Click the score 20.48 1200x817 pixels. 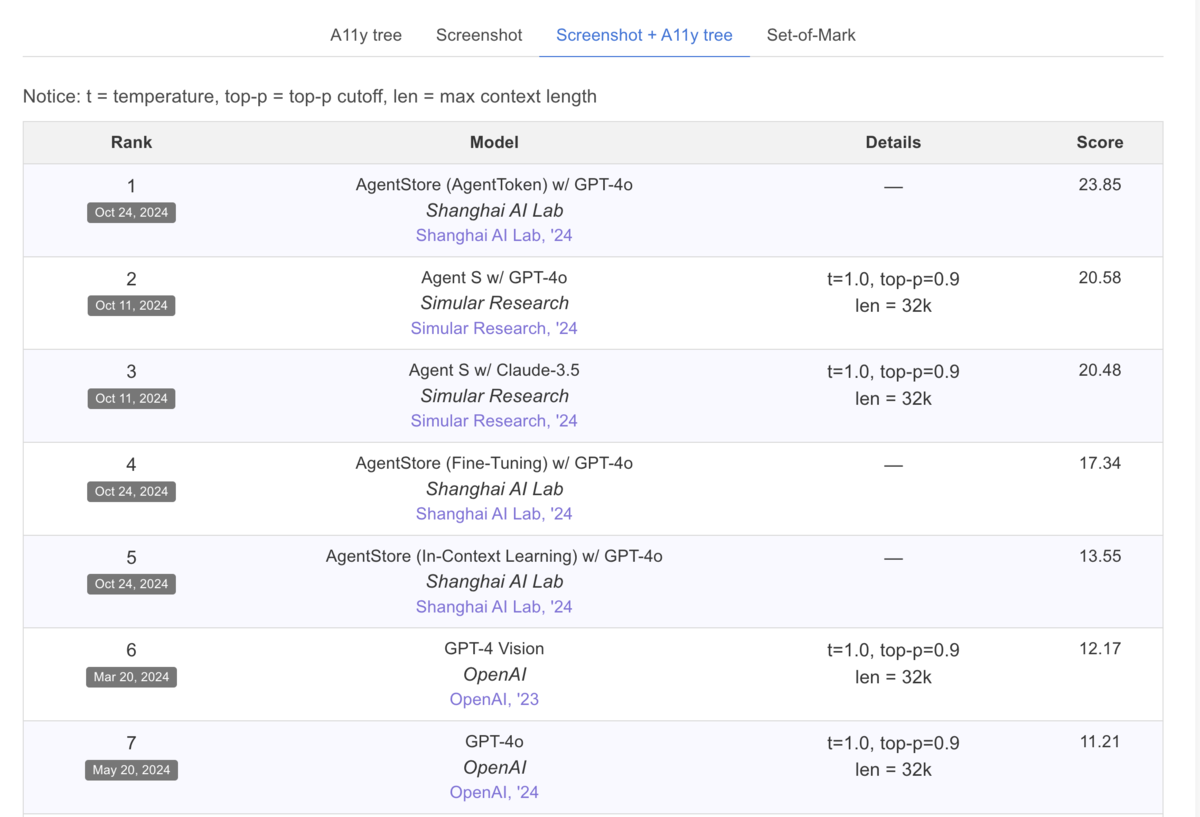[1100, 370]
